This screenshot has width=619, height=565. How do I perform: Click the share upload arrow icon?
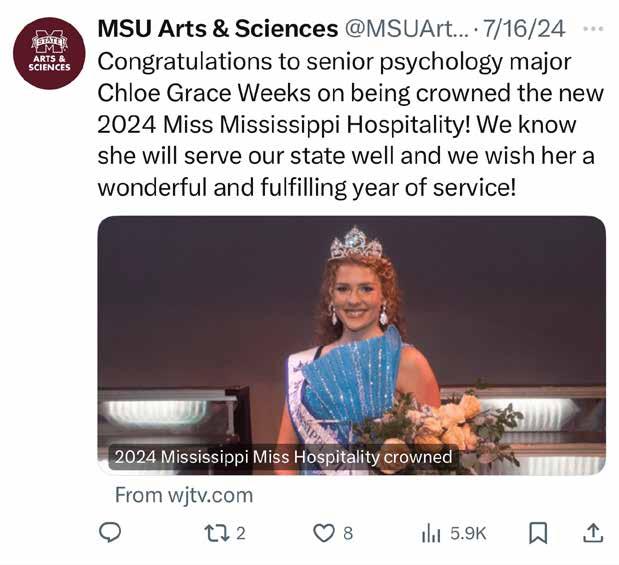point(592,533)
